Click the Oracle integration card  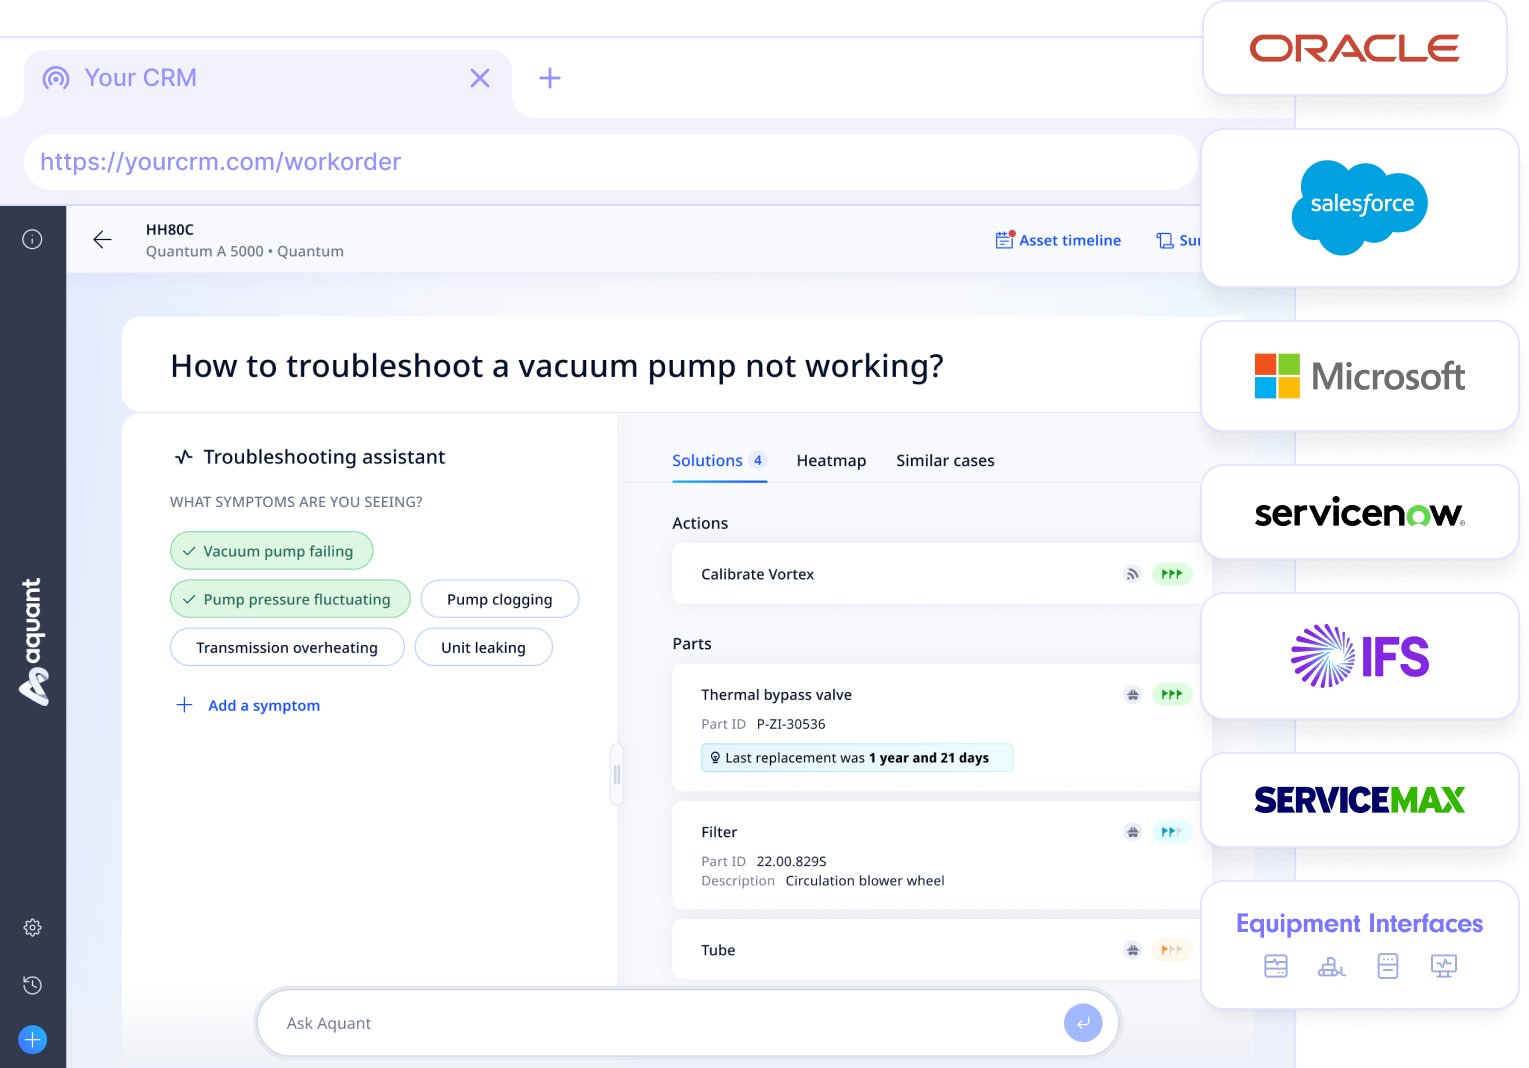1355,48
